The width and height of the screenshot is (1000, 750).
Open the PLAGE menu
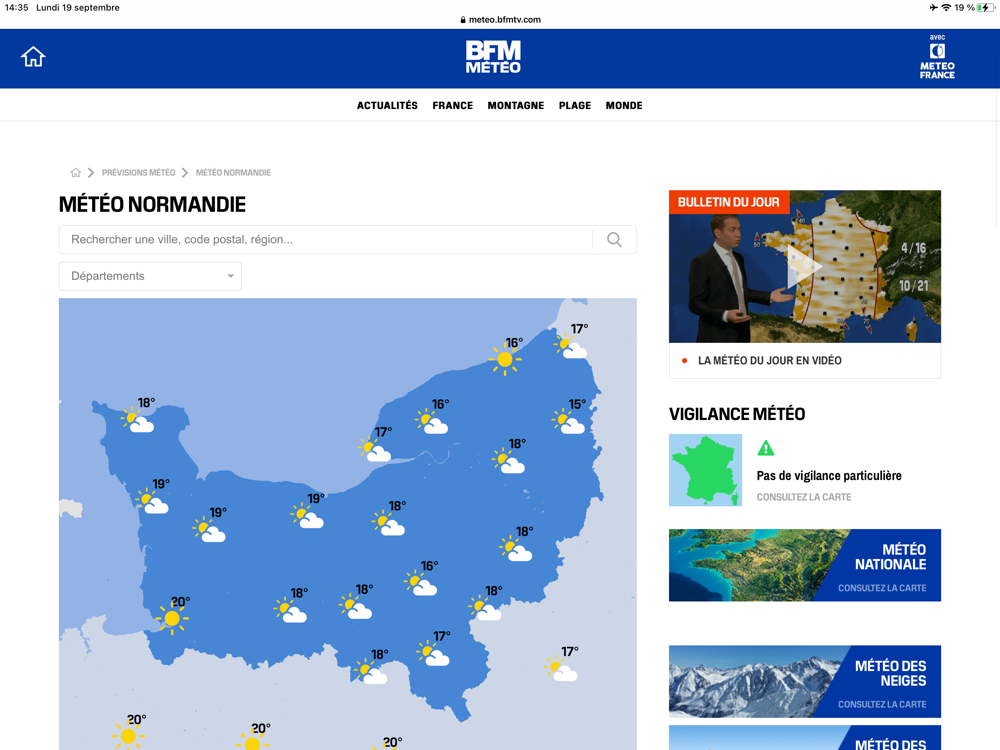point(575,106)
